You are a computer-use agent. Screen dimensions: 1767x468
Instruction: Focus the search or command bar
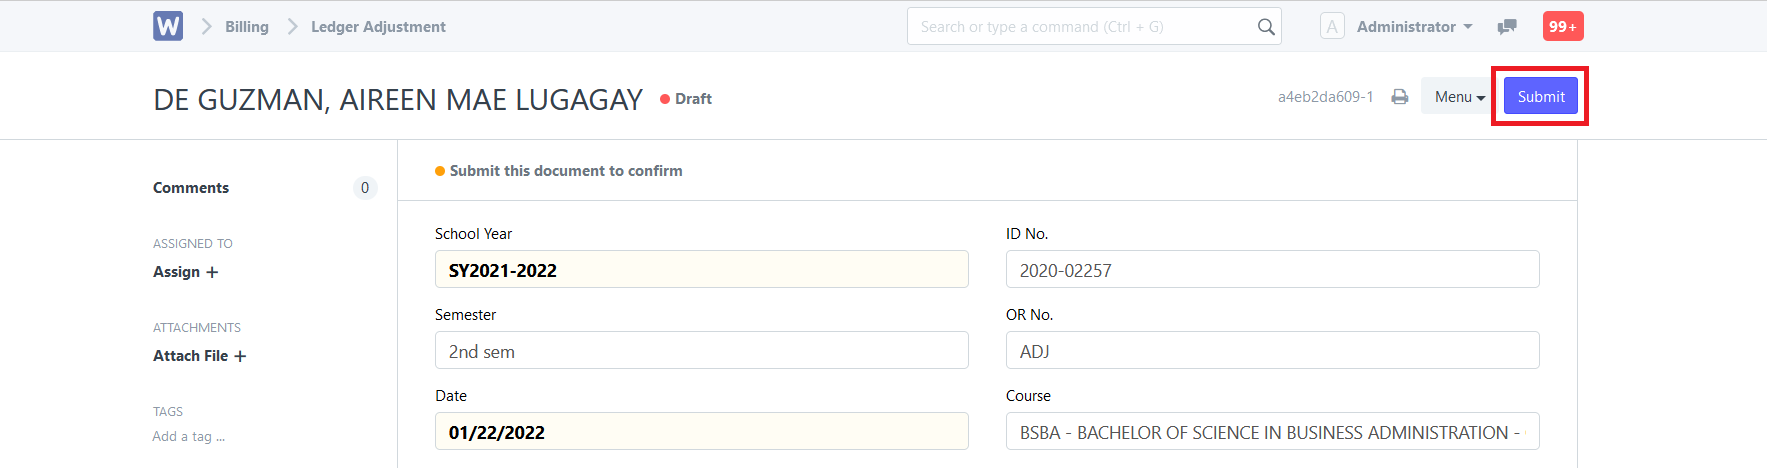pyautogui.click(x=1094, y=27)
